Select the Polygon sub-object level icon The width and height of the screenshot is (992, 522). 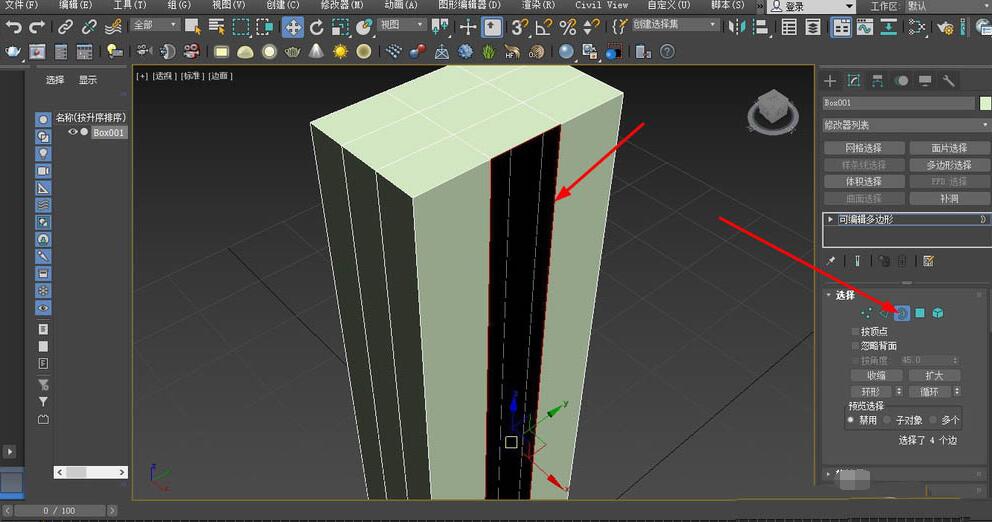tap(920, 313)
